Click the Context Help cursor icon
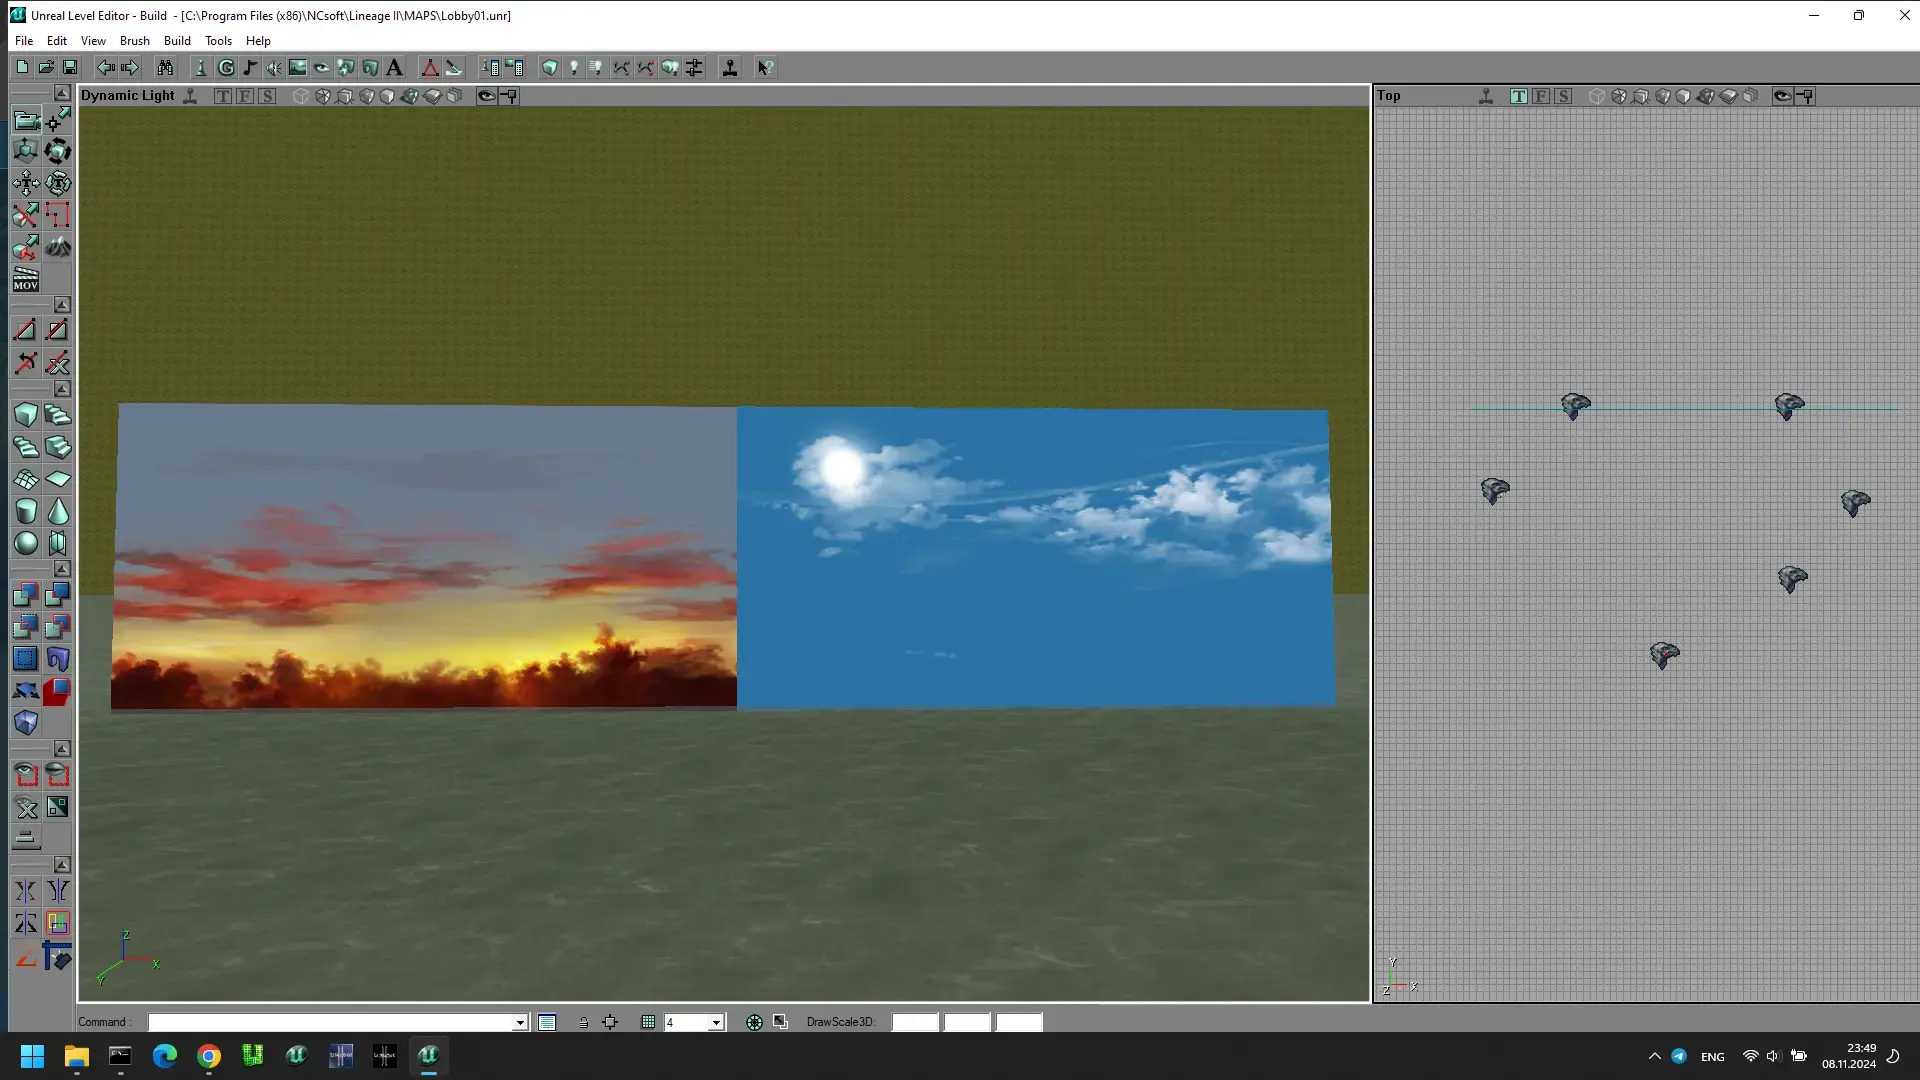Screen dimensions: 1920x1080 pyautogui.click(x=765, y=67)
